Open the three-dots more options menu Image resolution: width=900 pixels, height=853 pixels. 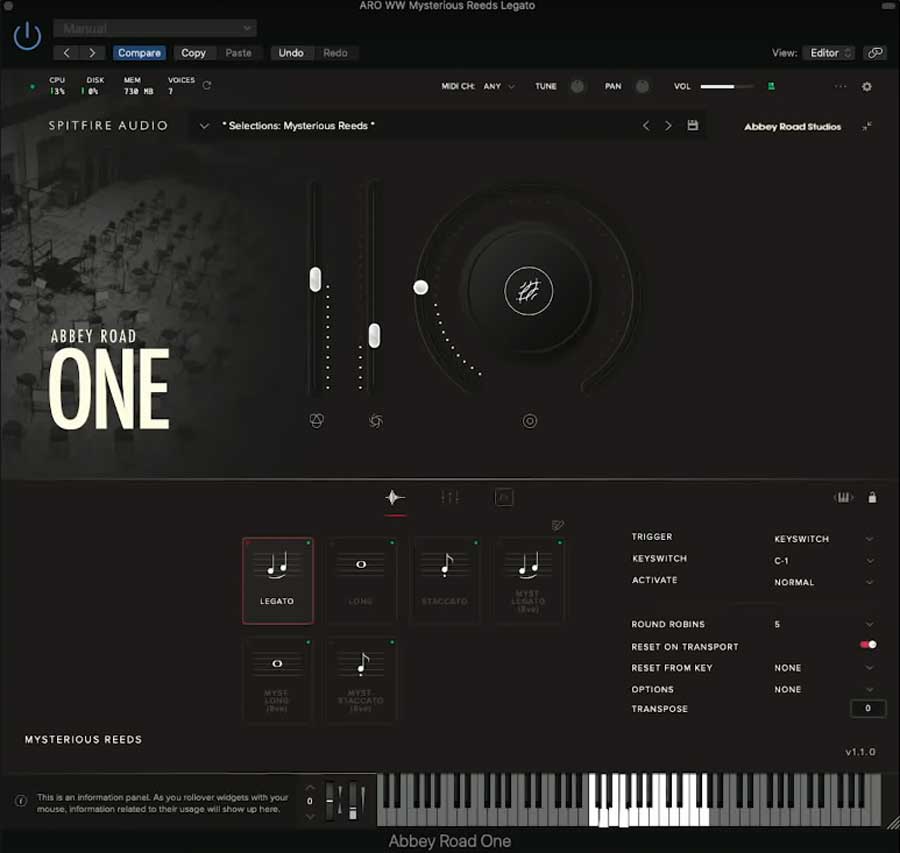tap(840, 86)
